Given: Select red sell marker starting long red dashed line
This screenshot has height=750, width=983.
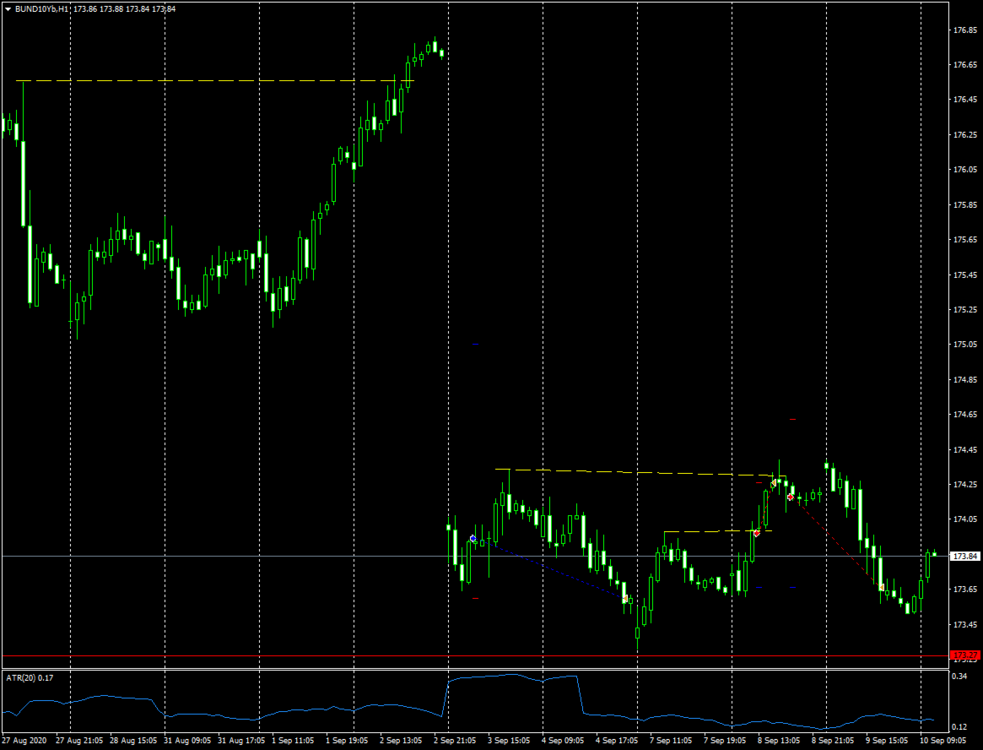Looking at the screenshot, I should [791, 497].
